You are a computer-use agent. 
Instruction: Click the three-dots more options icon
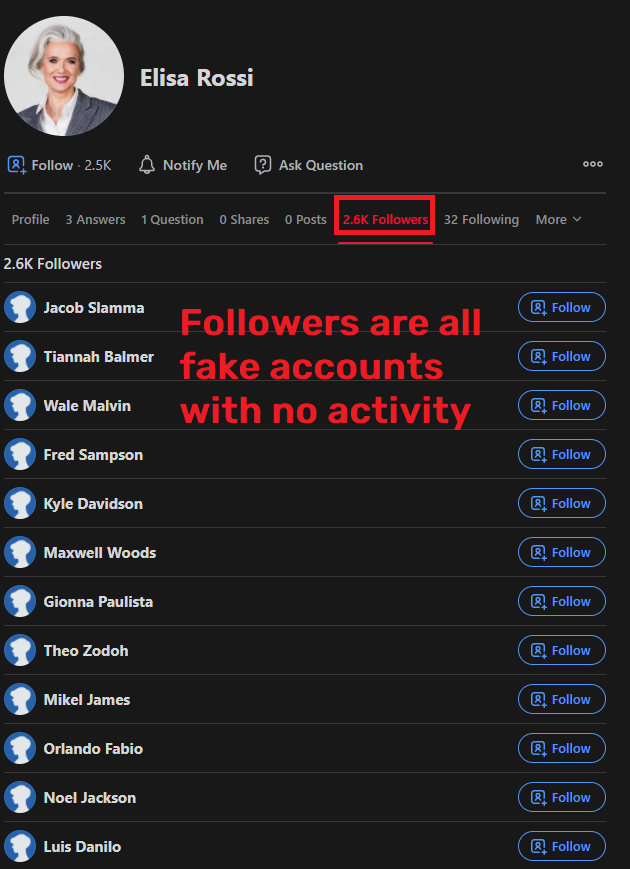[593, 165]
